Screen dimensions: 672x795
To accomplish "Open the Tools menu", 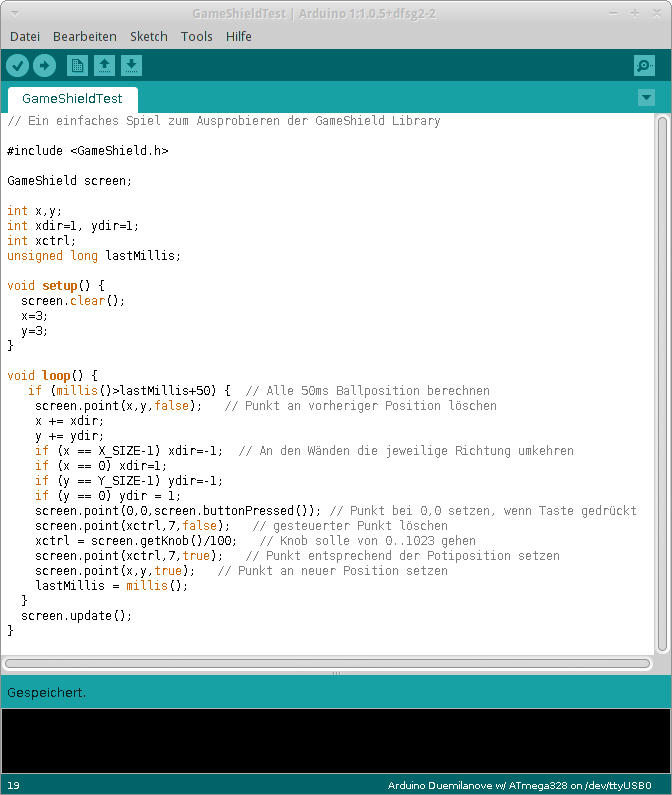I will point(197,36).
